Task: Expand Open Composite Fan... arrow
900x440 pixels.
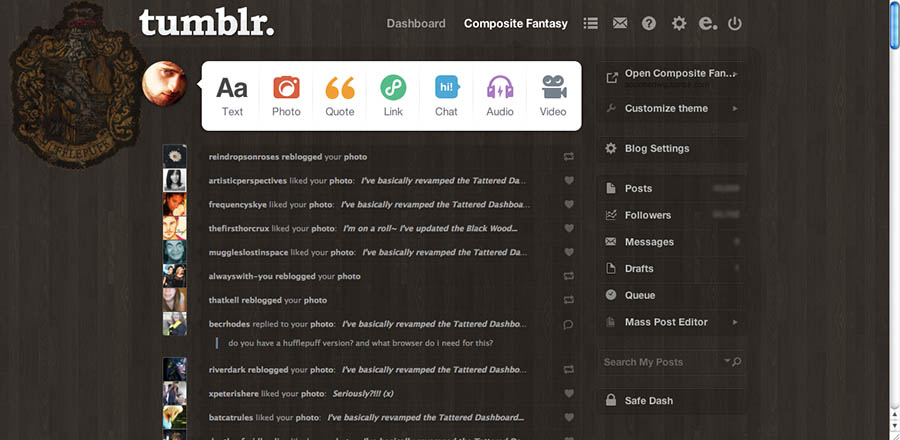Action: pyautogui.click(x=735, y=73)
